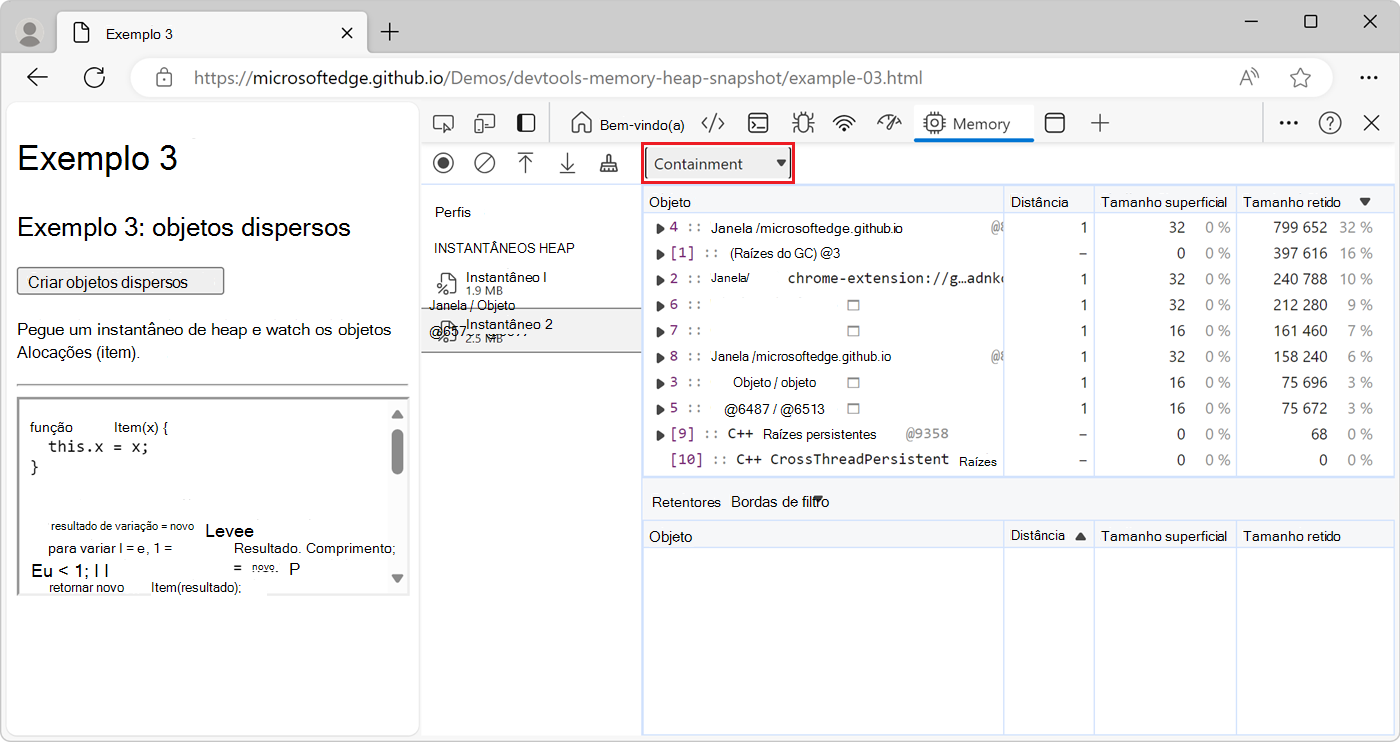Viewport: 1400px width, 742px height.
Task: Expand row 6 in the object tree
Action: [660, 305]
